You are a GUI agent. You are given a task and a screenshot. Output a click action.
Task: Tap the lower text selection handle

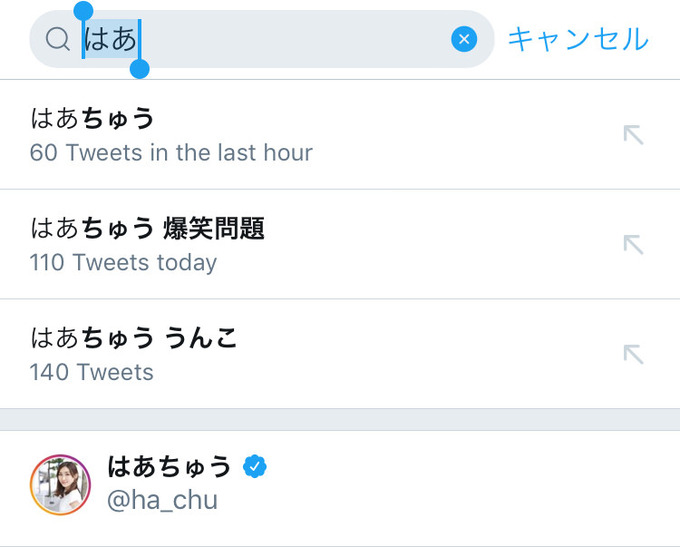pos(140,68)
